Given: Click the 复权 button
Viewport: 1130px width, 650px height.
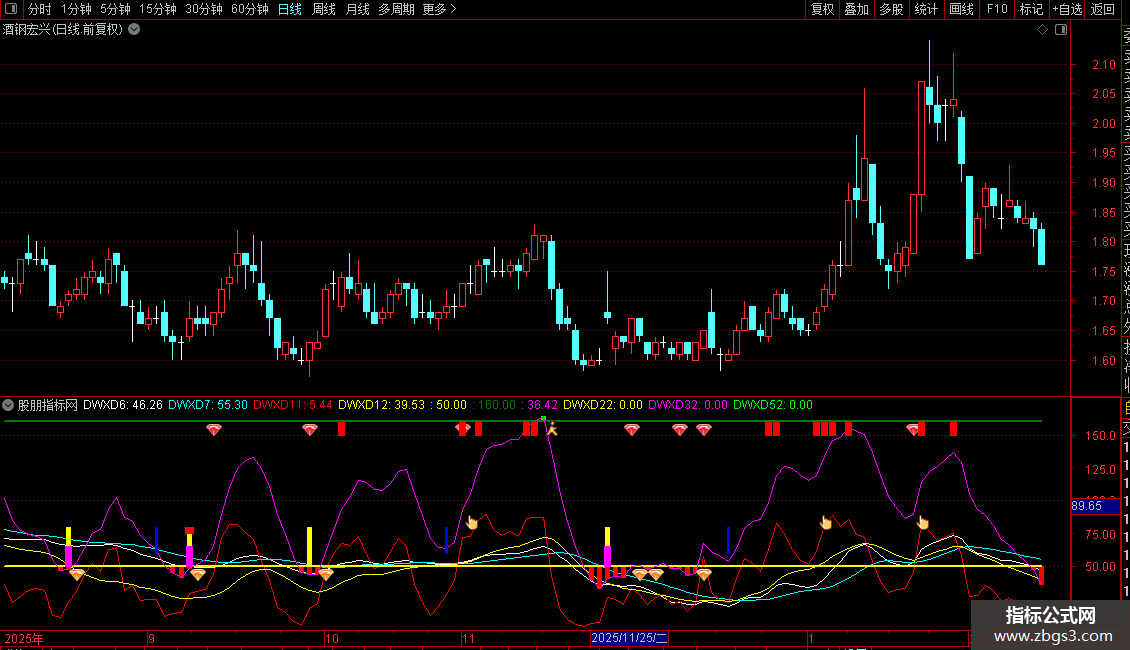Looking at the screenshot, I should [822, 10].
